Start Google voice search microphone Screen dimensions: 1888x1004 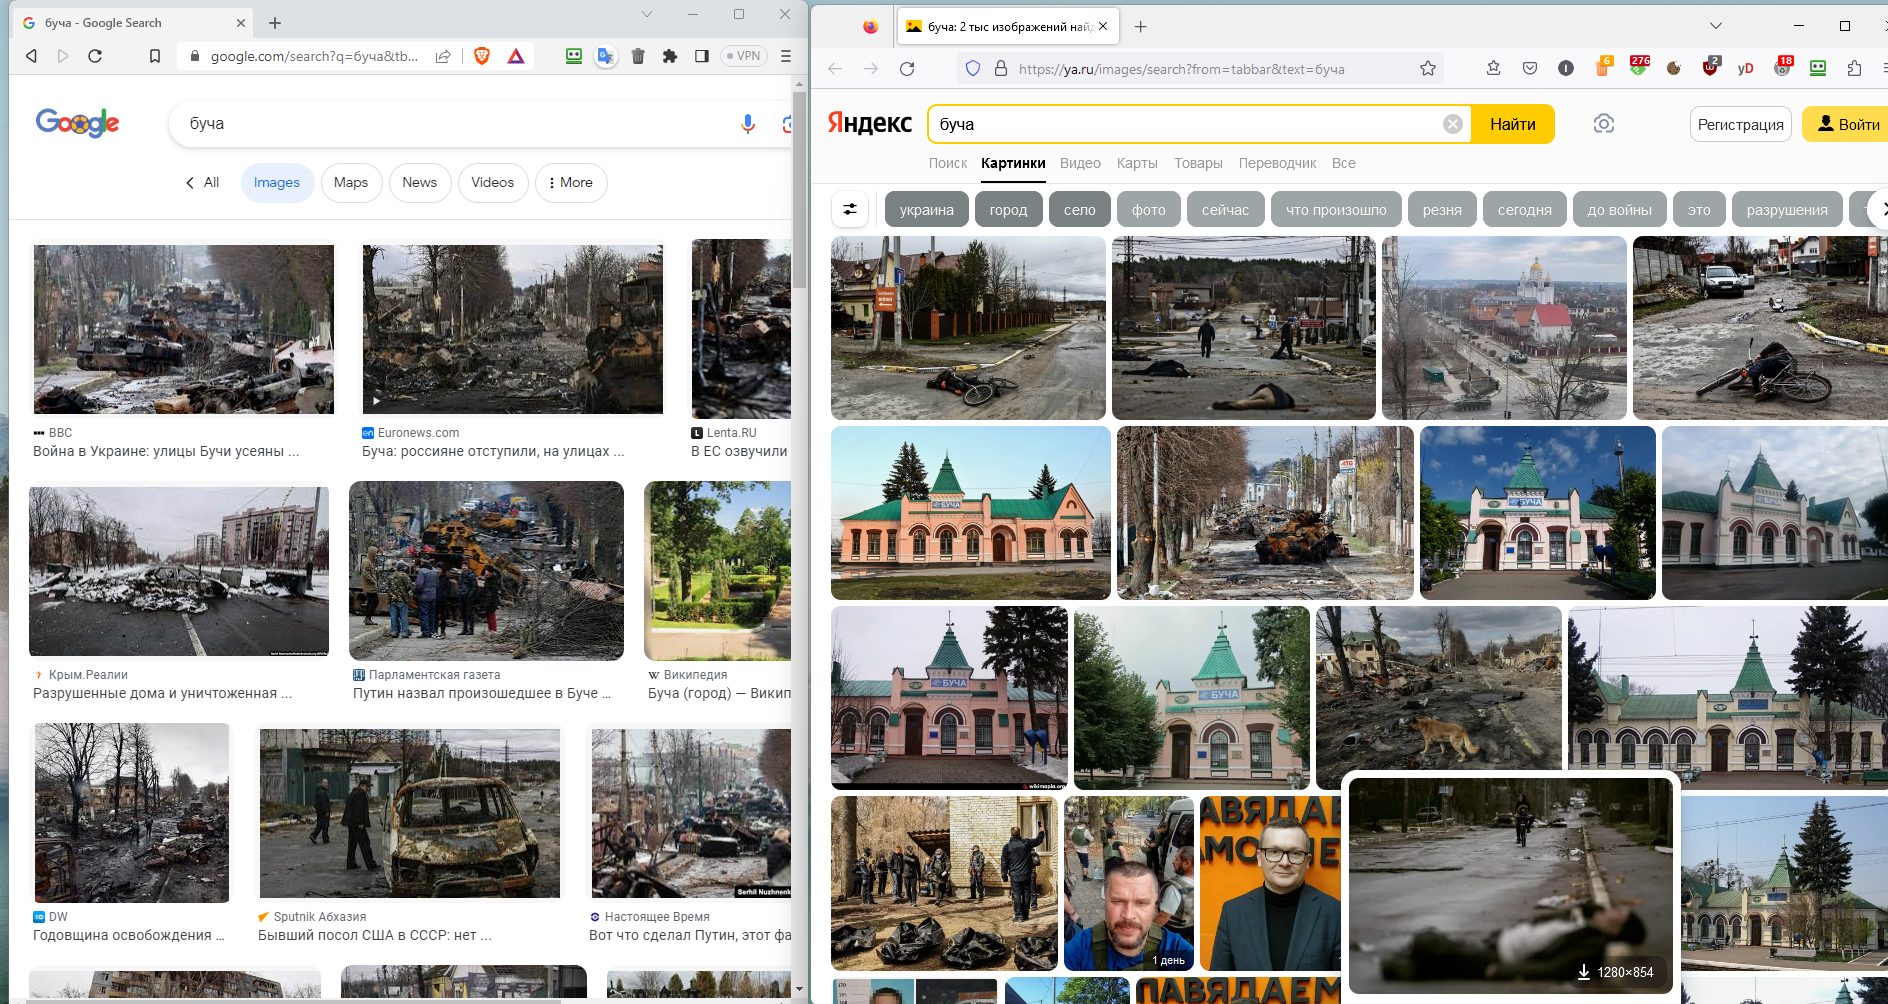click(x=747, y=124)
